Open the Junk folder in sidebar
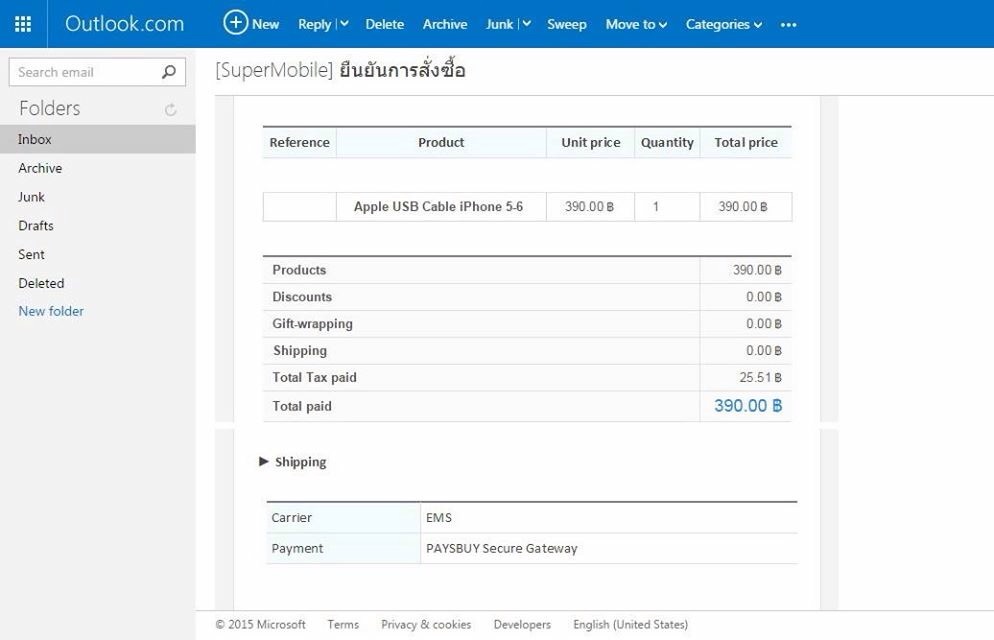 tap(31, 197)
